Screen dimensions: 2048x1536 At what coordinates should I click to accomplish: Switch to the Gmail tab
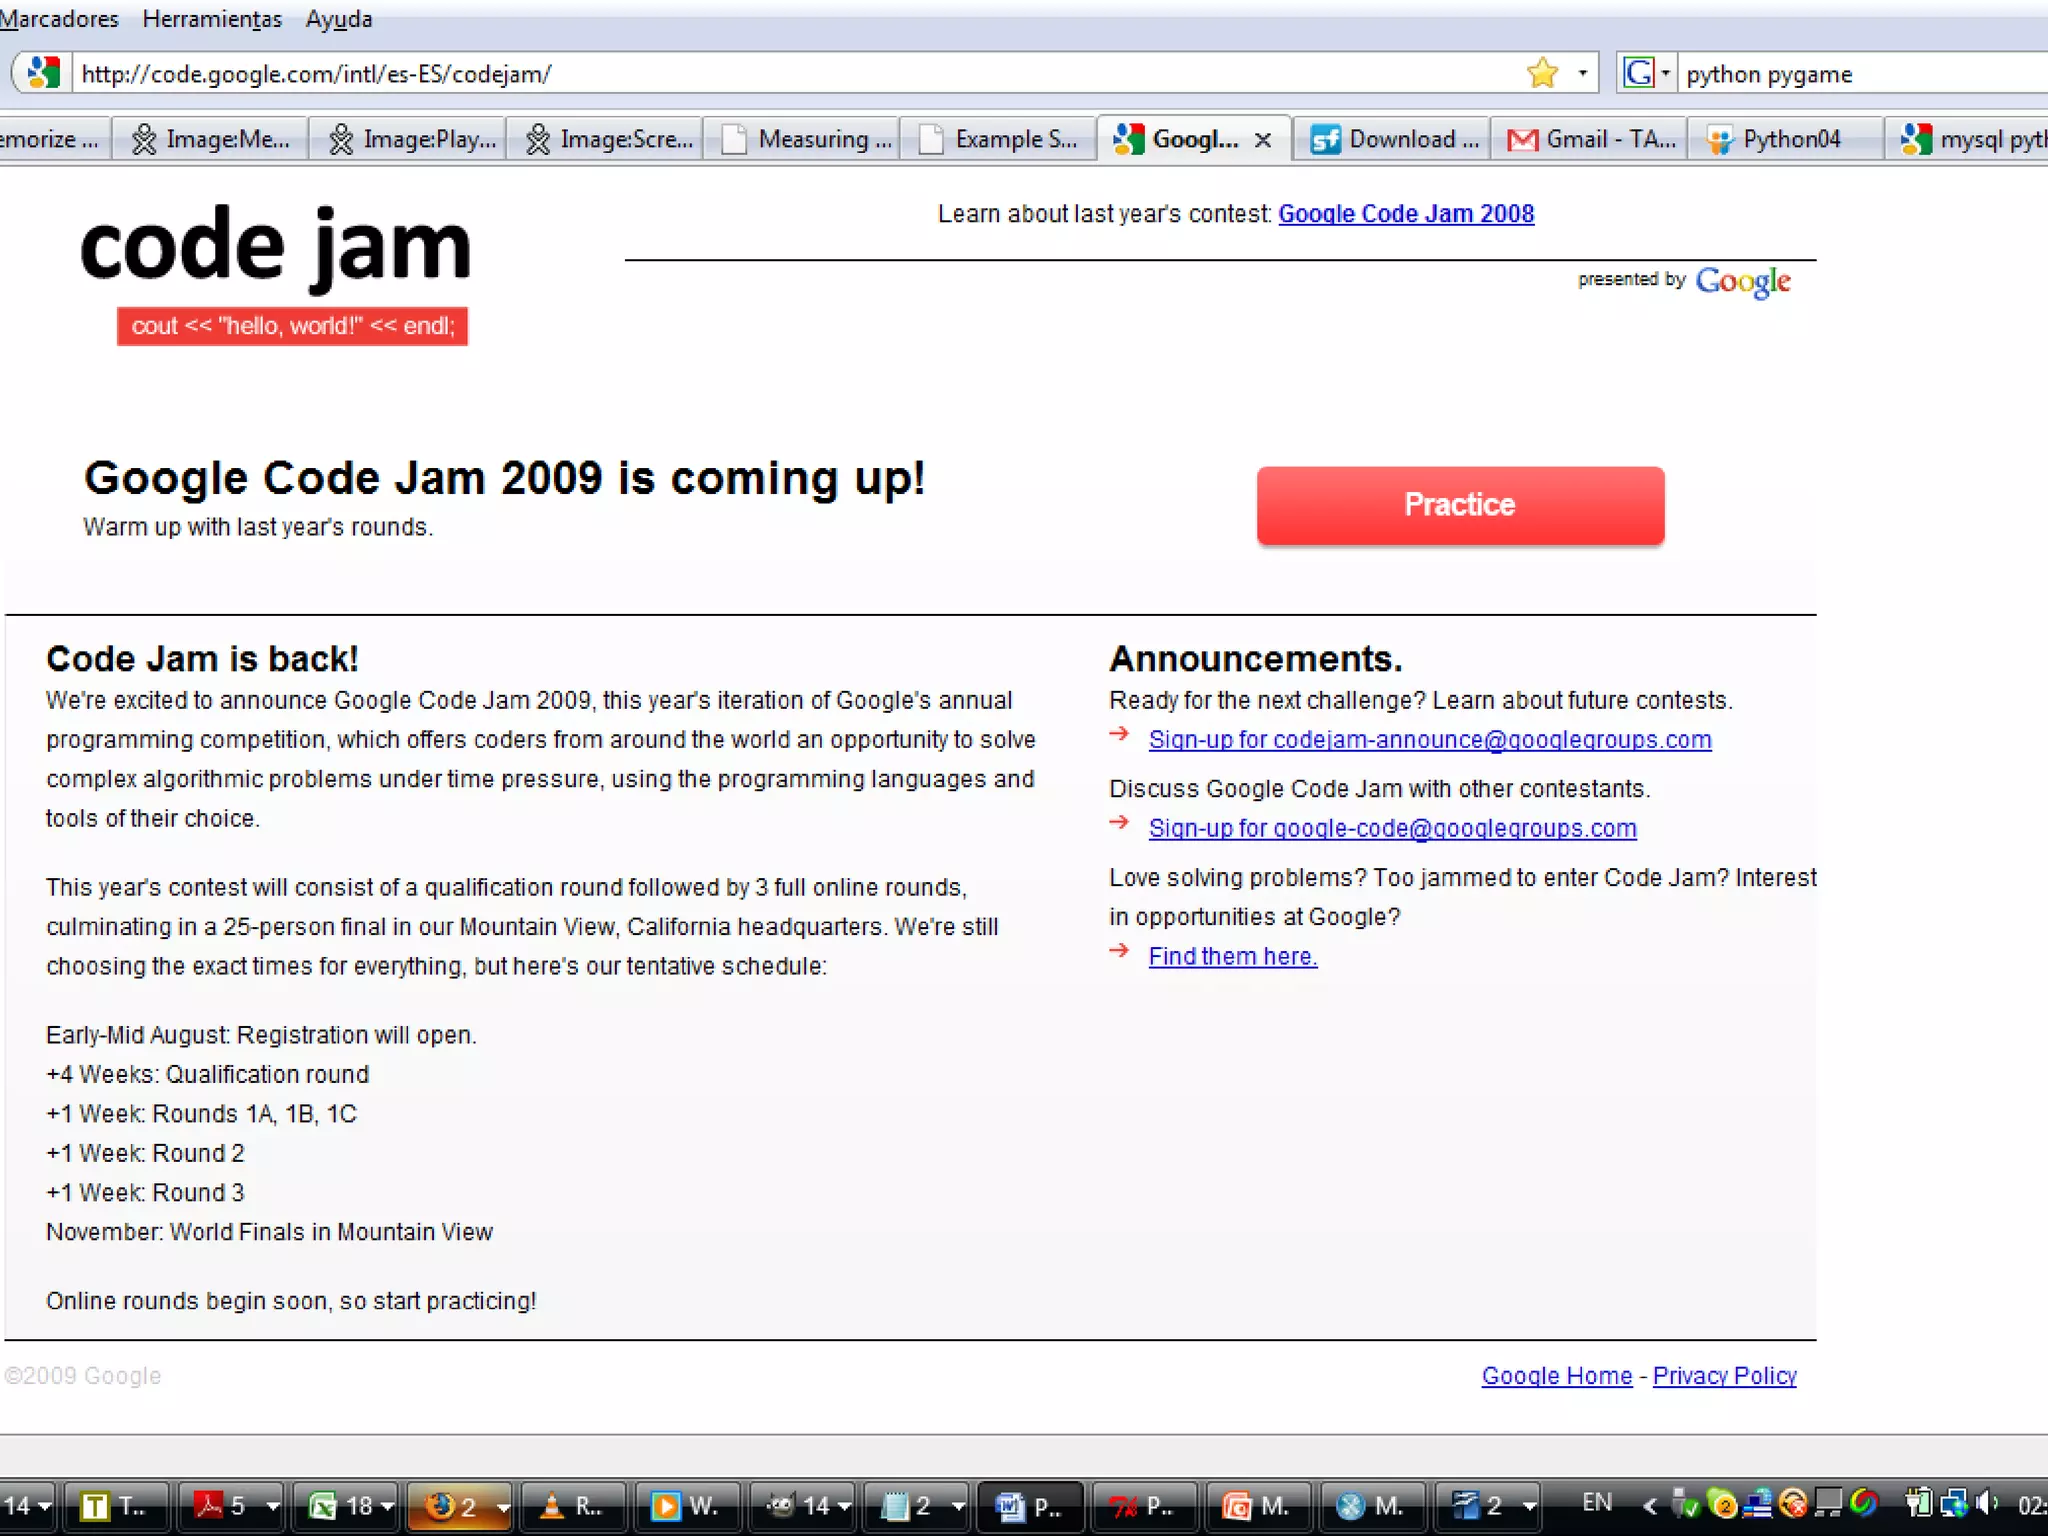(1590, 140)
